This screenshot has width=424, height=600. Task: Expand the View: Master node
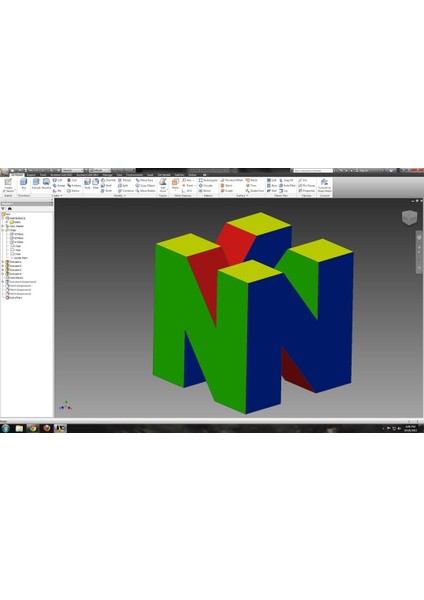[3, 226]
